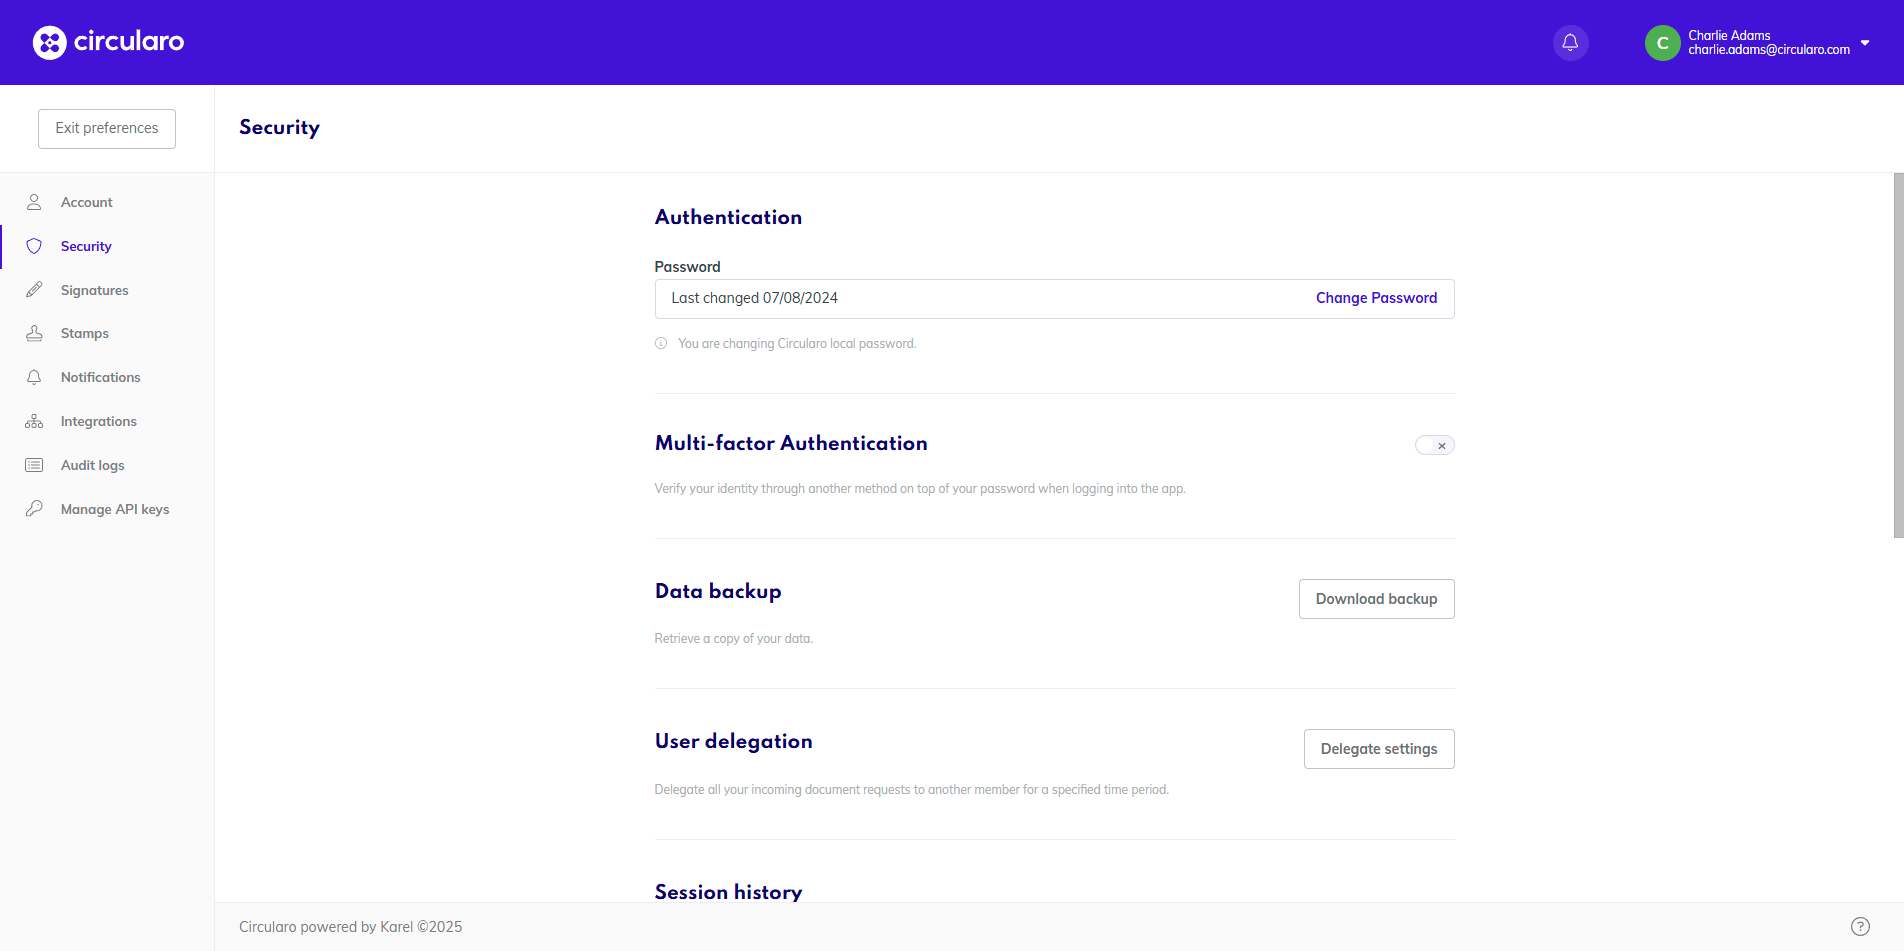Screen dimensions: 1904x951
Task: Click the pen icon beside Signatures
Action: point(34,290)
